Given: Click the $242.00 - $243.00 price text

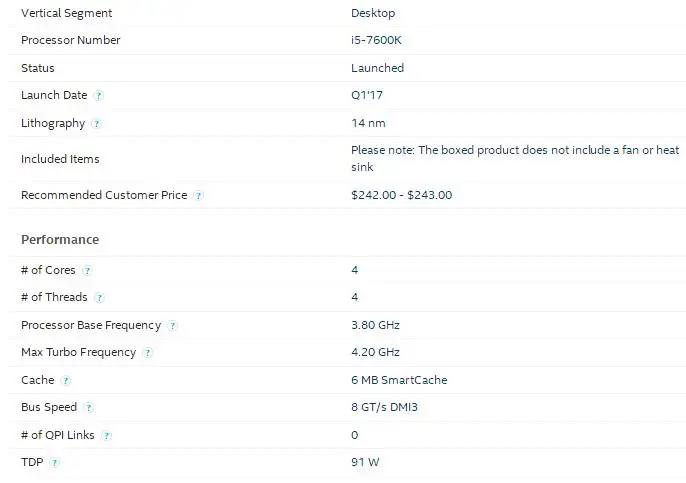Looking at the screenshot, I should tap(402, 195).
